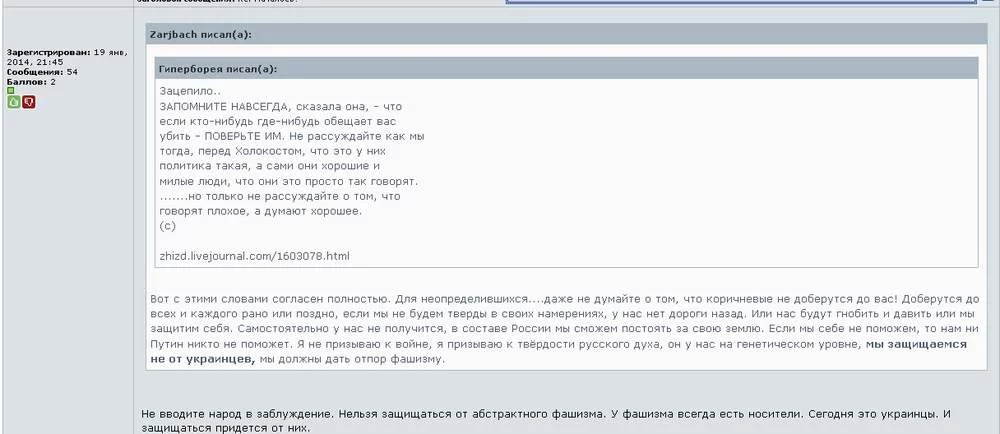Click the 'Сообщения: 54' post count
Screen dimensions: 1000x434
click(x=42, y=72)
